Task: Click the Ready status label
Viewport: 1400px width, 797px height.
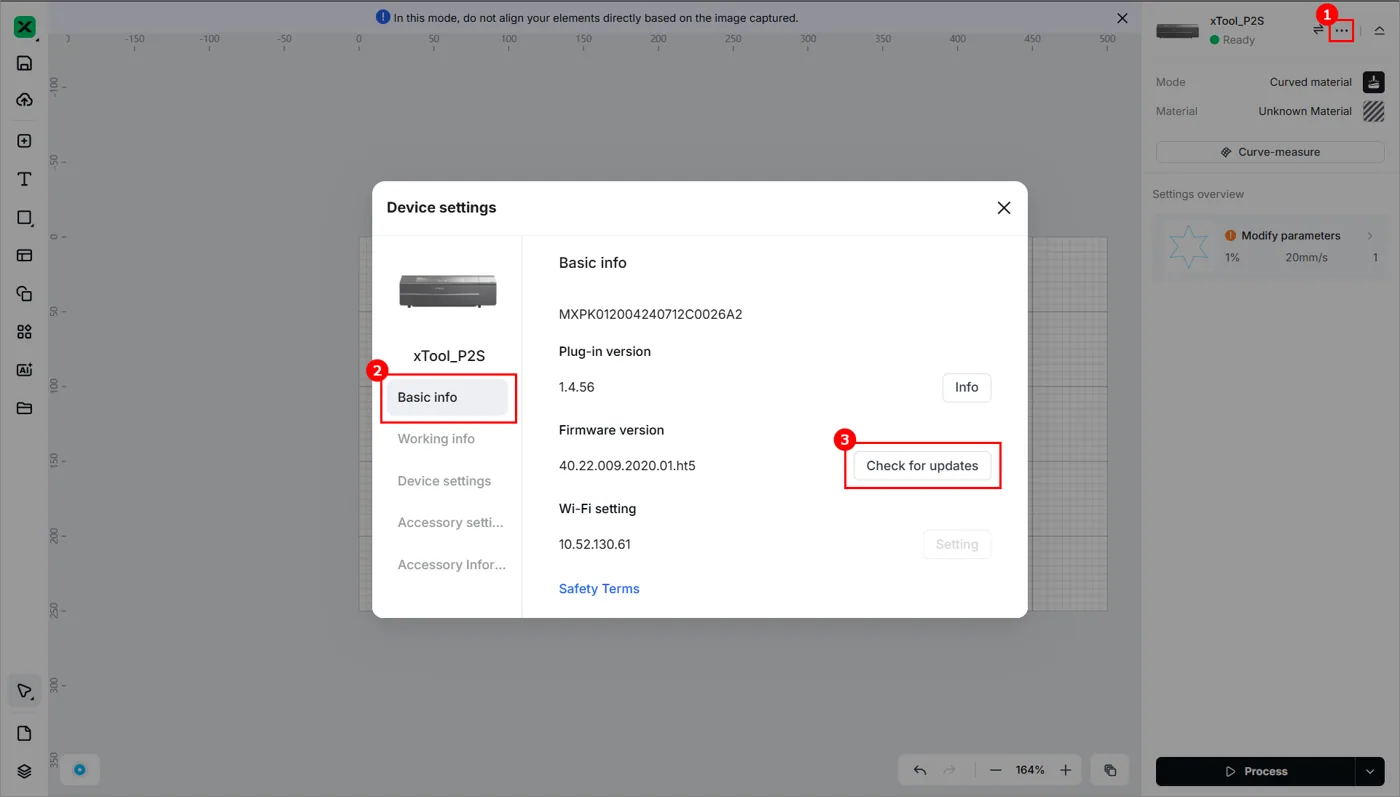Action: coord(1238,40)
